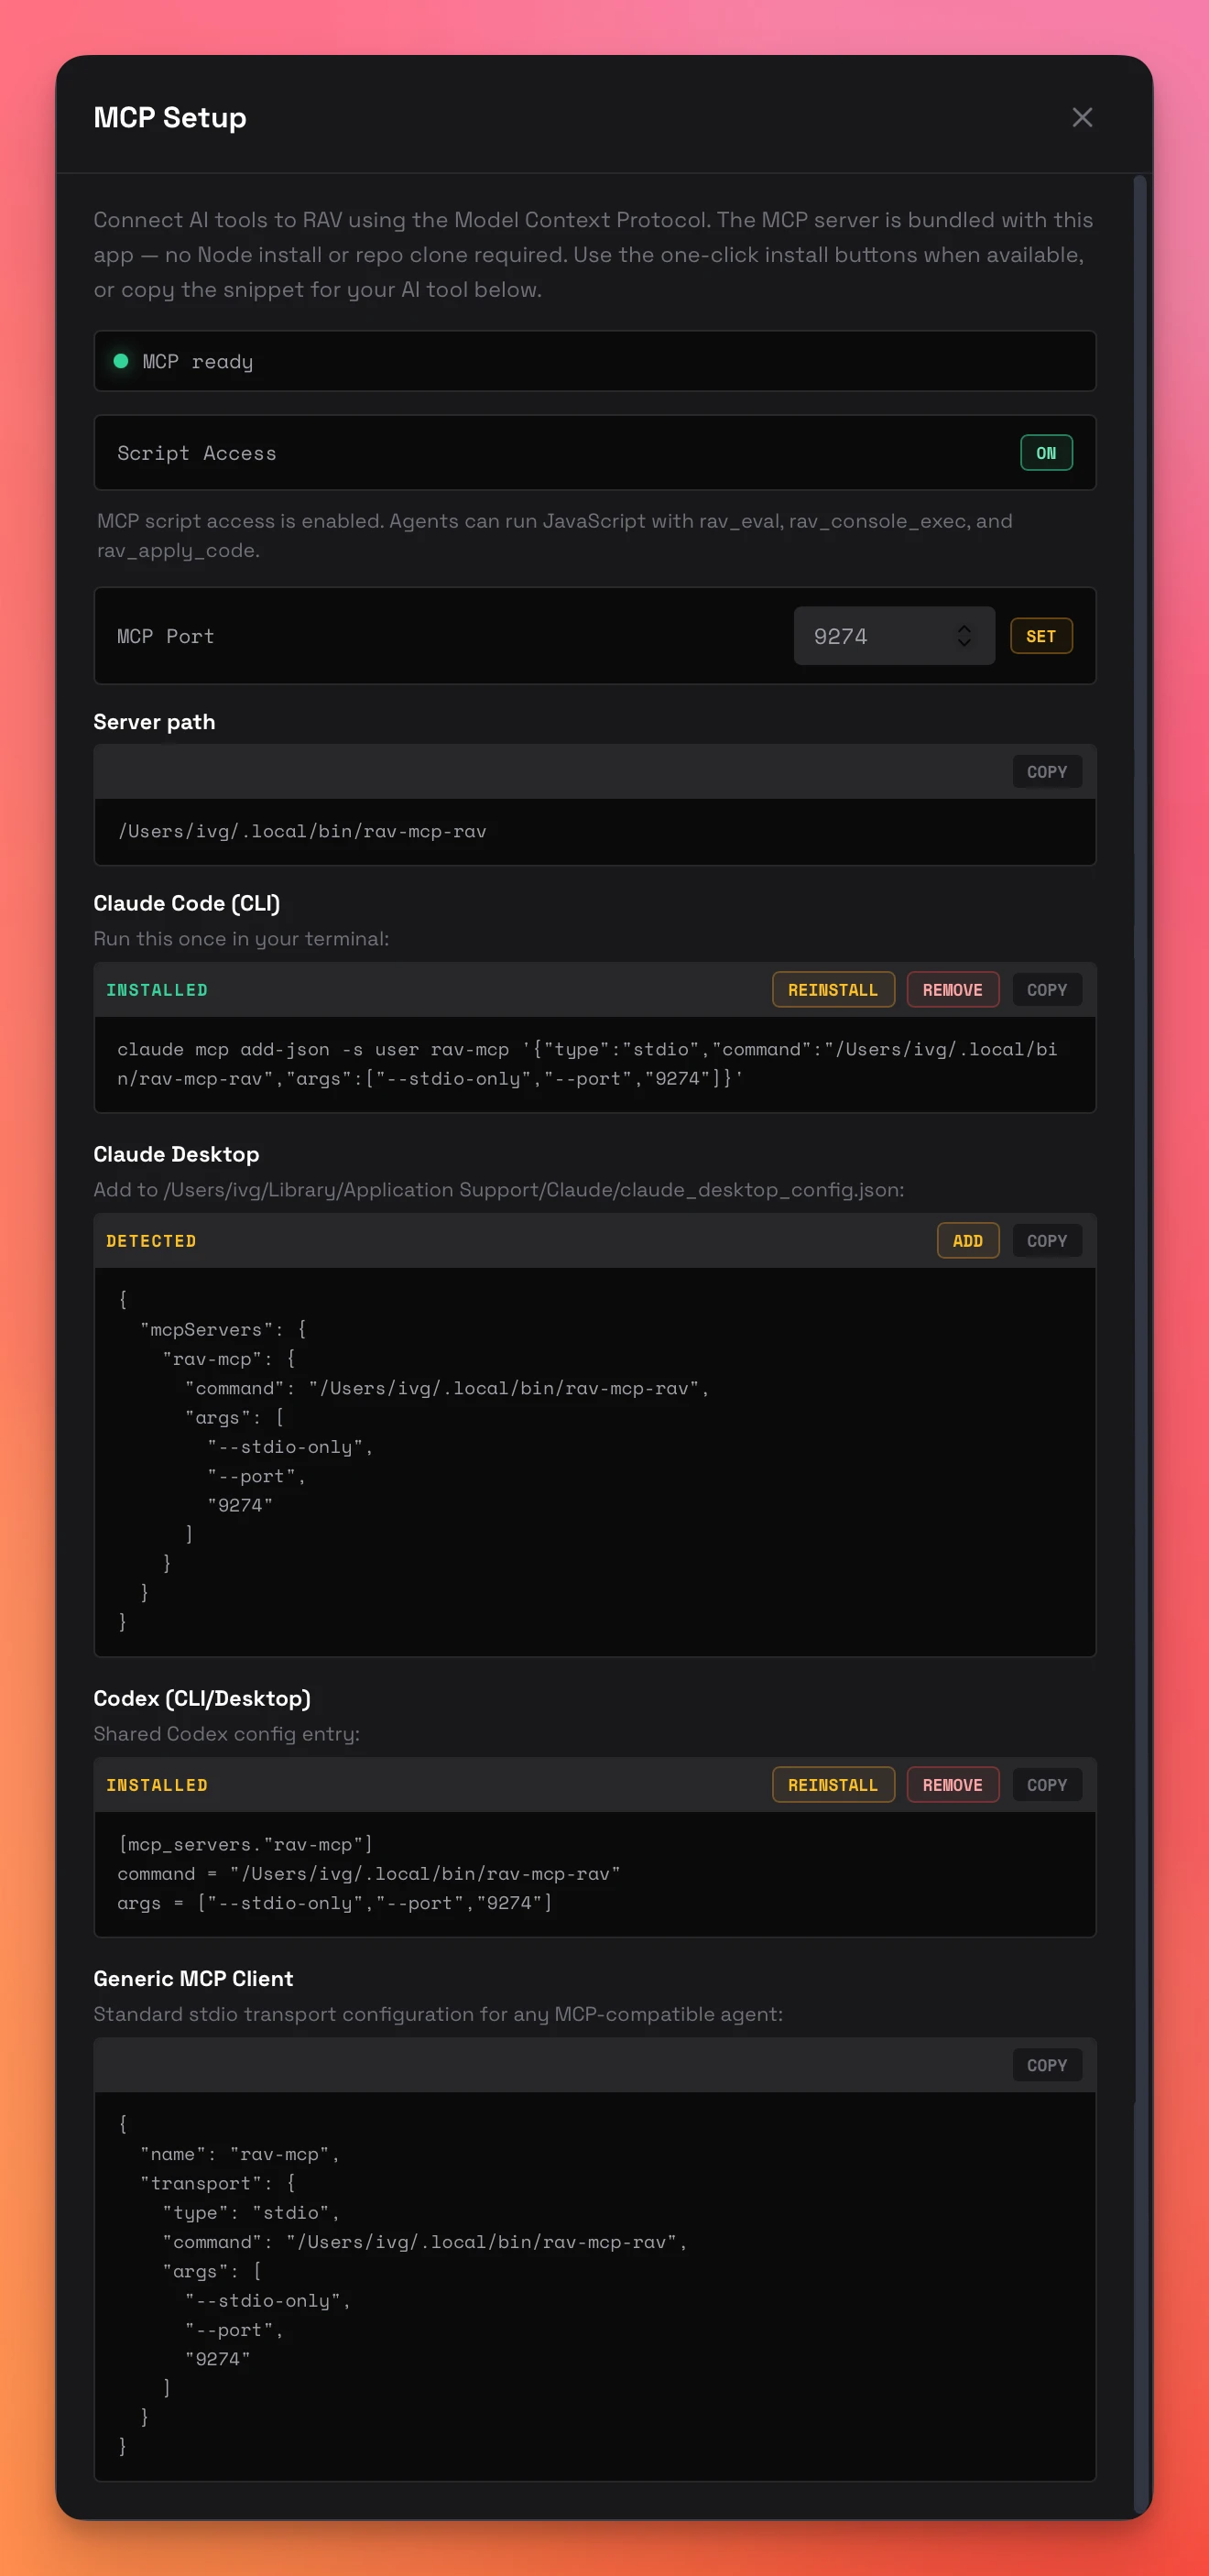Click the 'claude mcp add-json' command text
This screenshot has width=1209, height=2576.
pyautogui.click(x=587, y=1064)
